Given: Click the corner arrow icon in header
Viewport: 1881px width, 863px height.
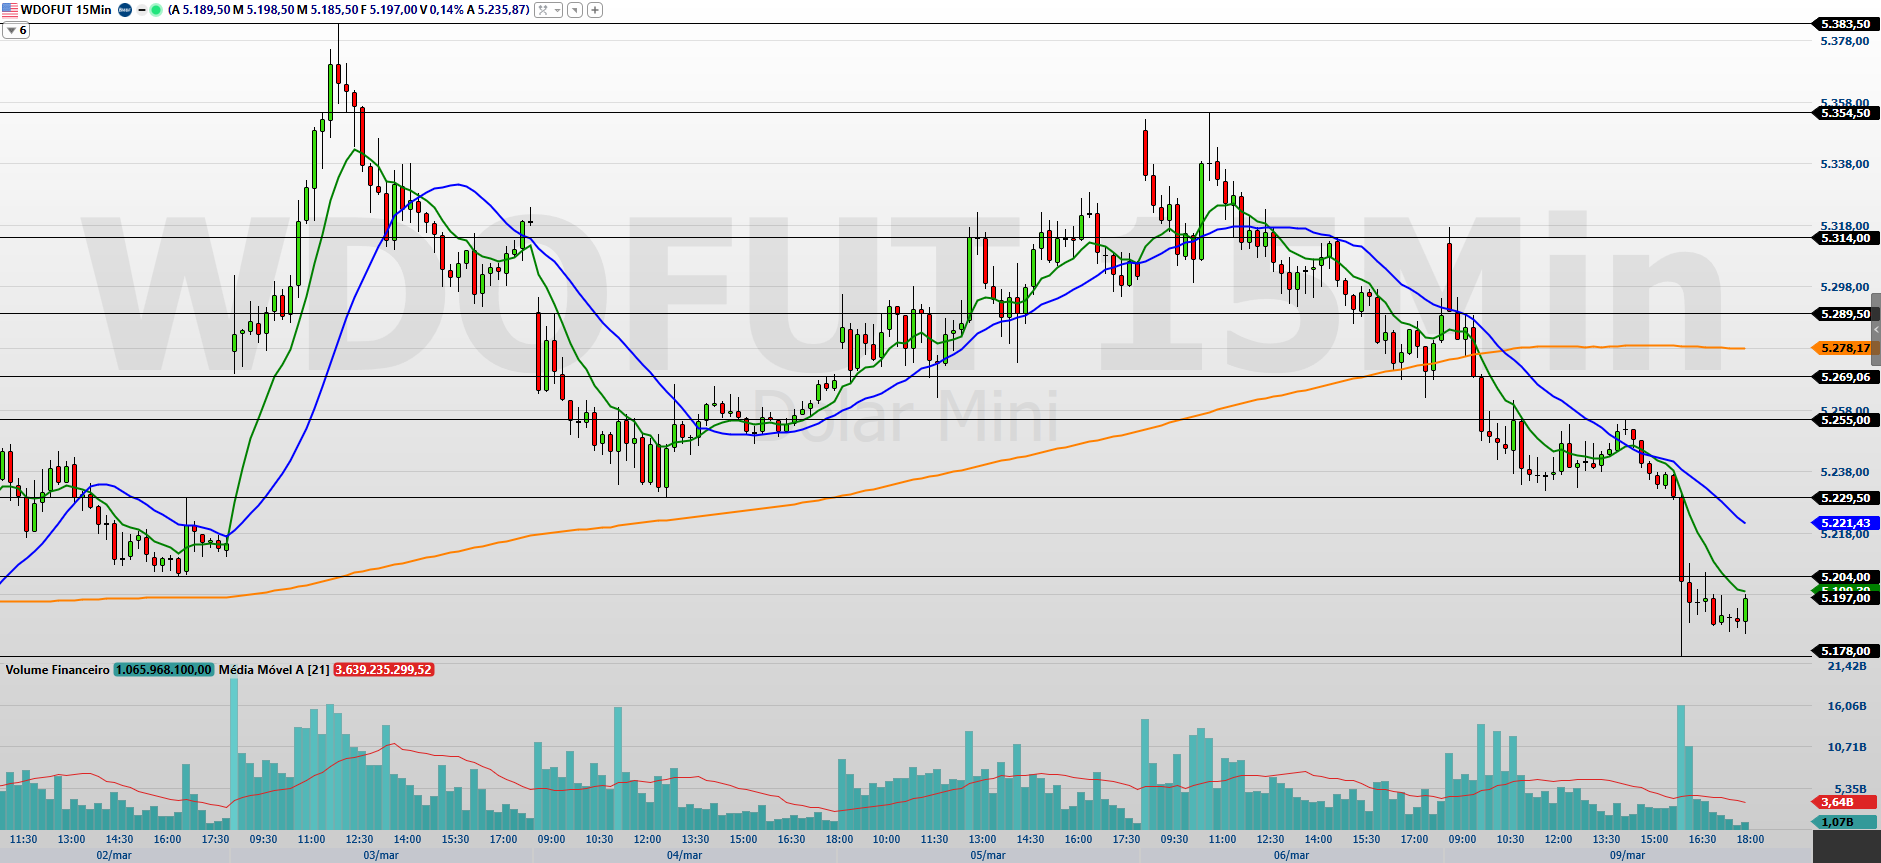Looking at the screenshot, I should [574, 10].
